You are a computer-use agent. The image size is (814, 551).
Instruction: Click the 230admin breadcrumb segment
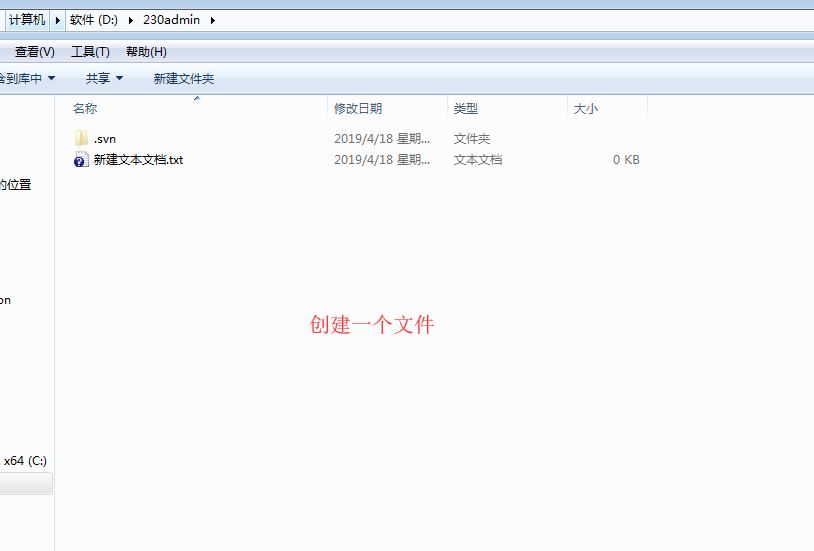point(172,20)
